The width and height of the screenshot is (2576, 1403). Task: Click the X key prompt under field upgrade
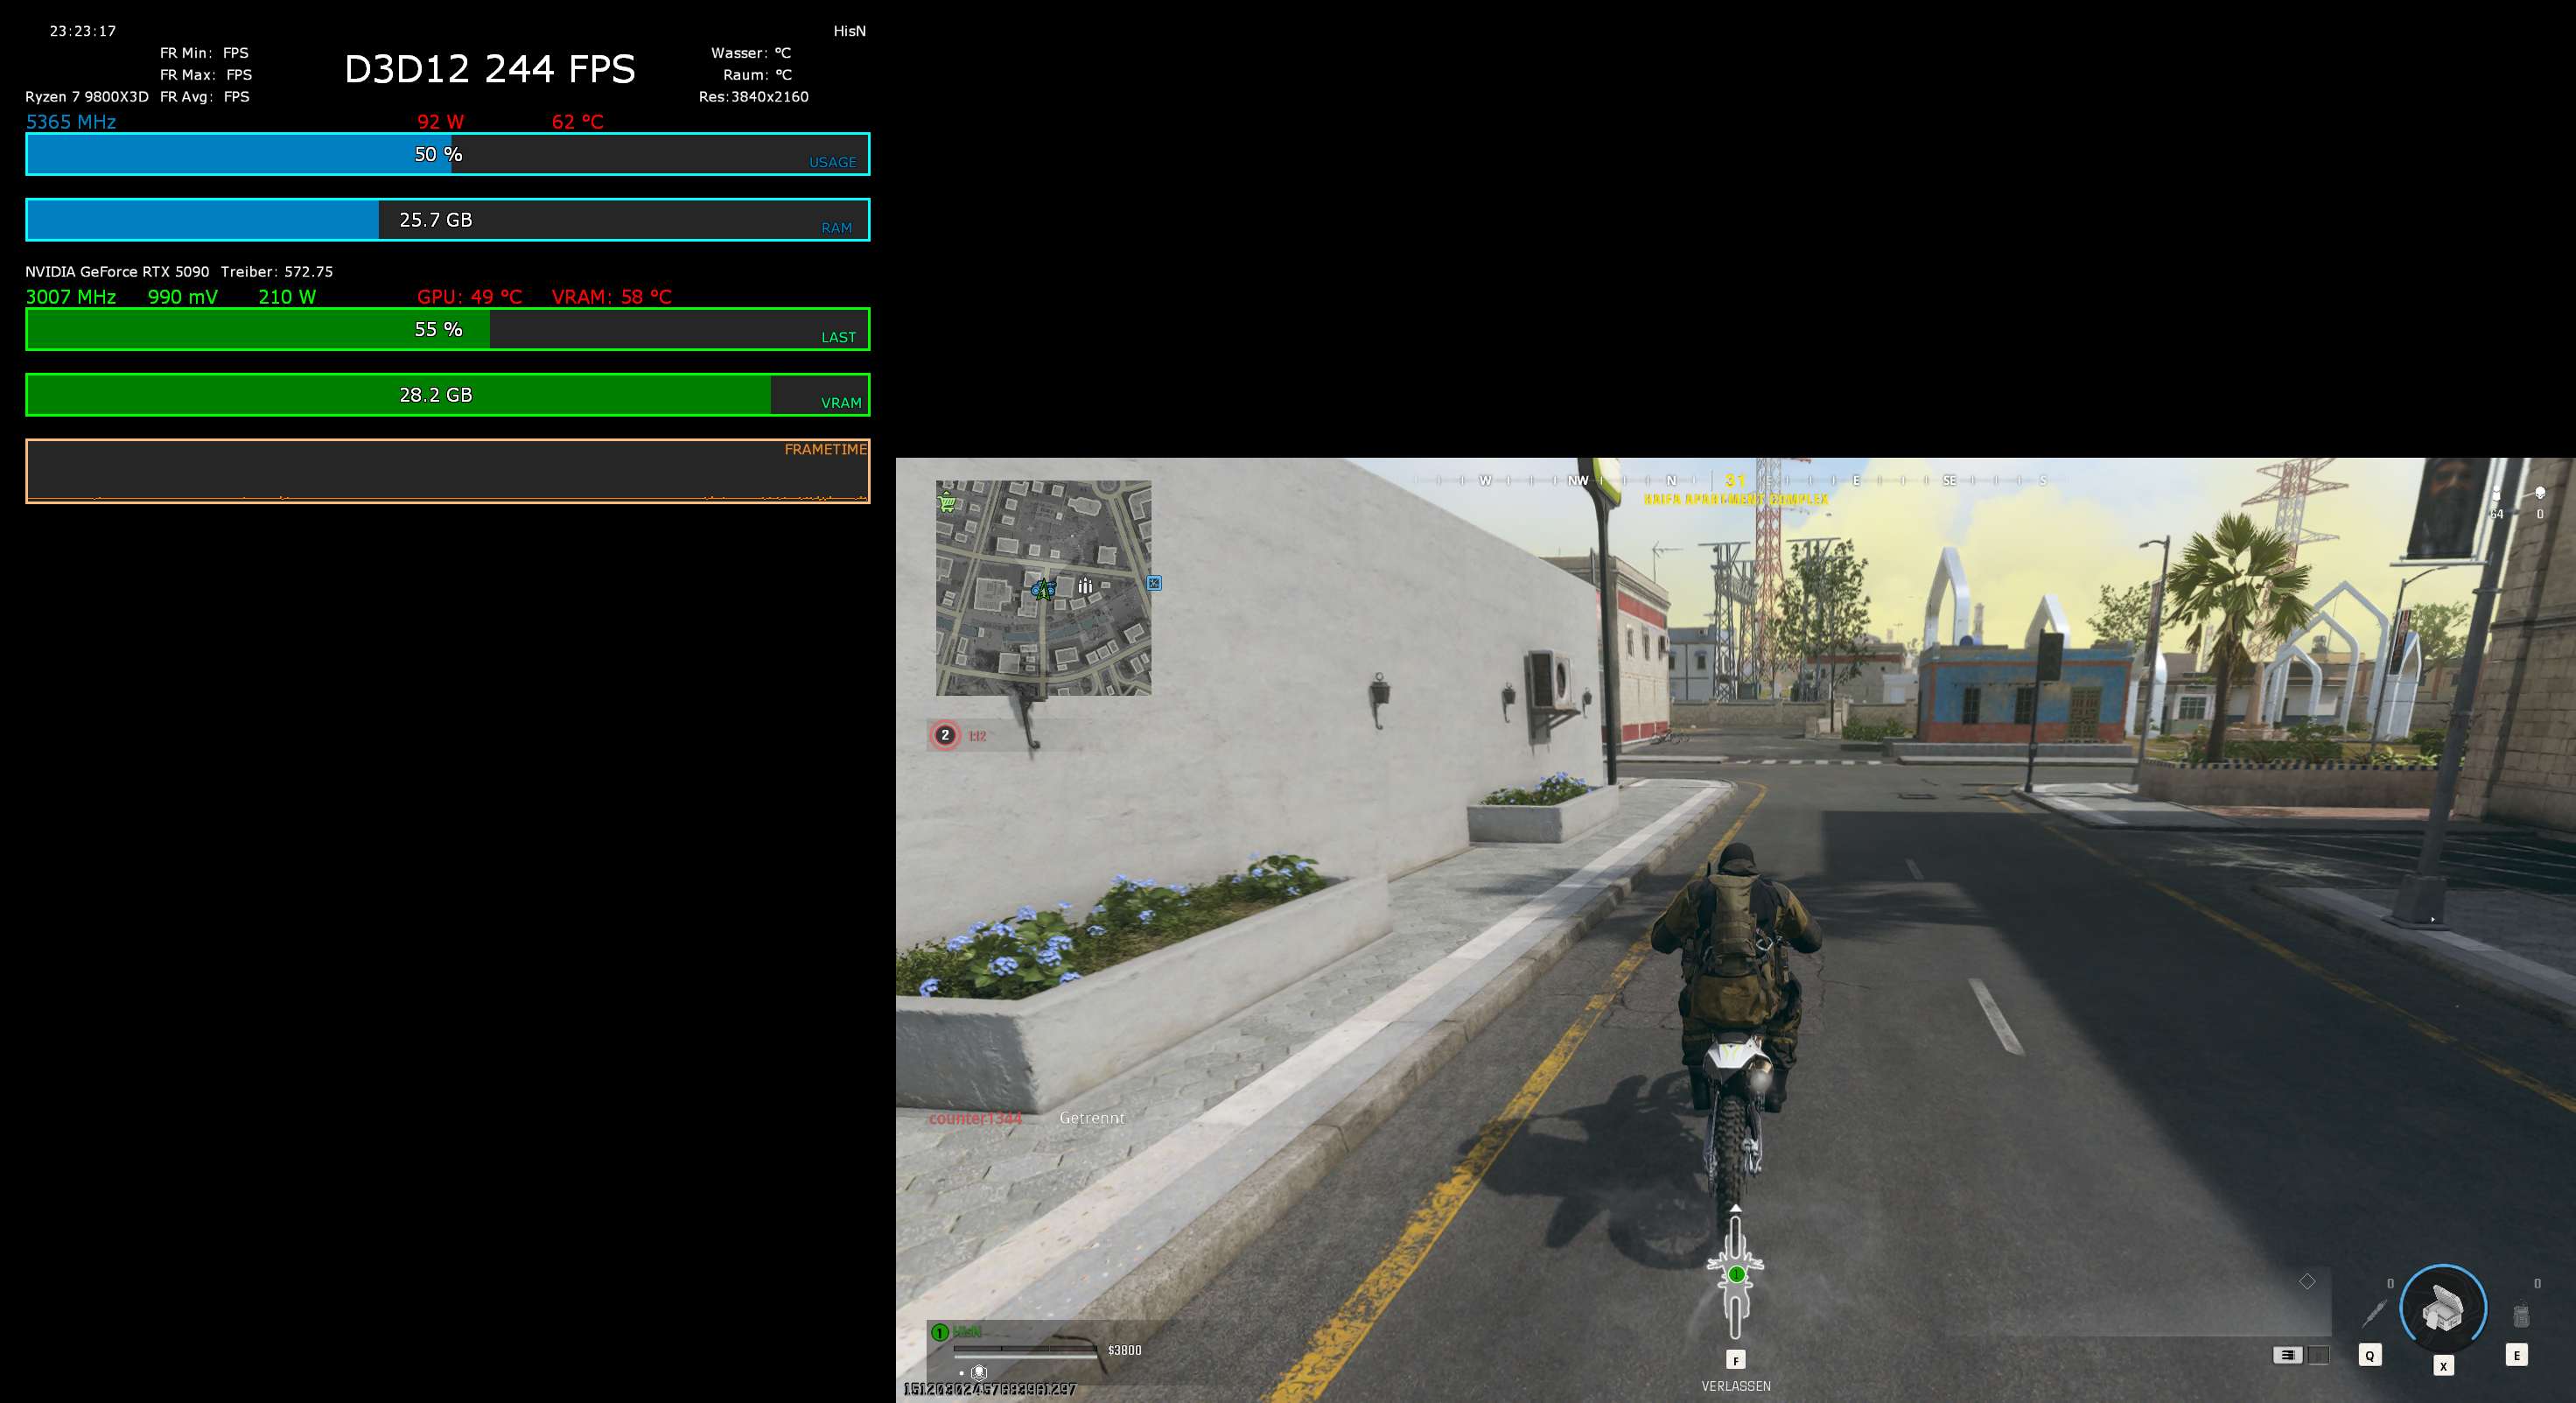coord(2443,1366)
